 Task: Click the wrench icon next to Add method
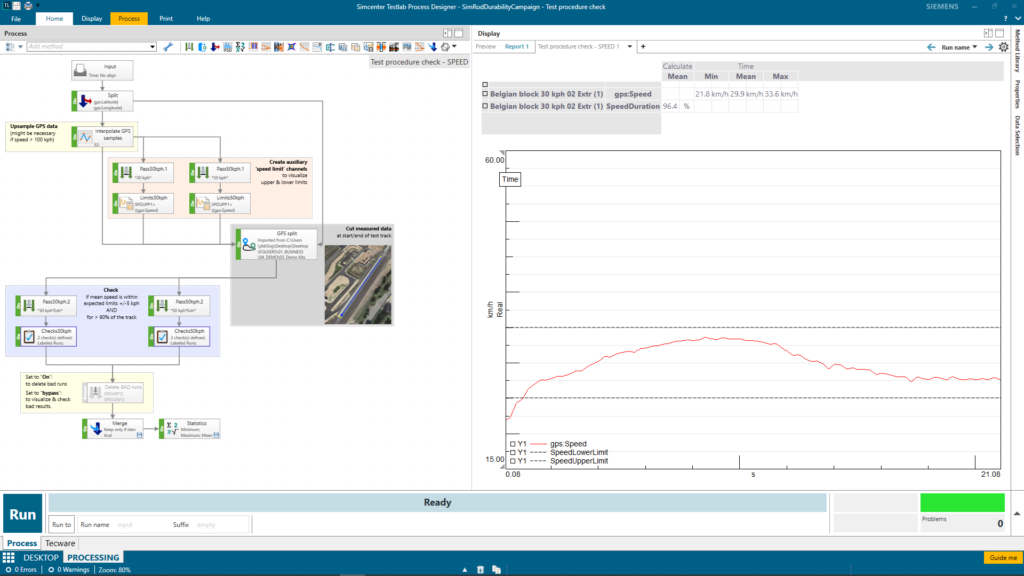[168, 47]
